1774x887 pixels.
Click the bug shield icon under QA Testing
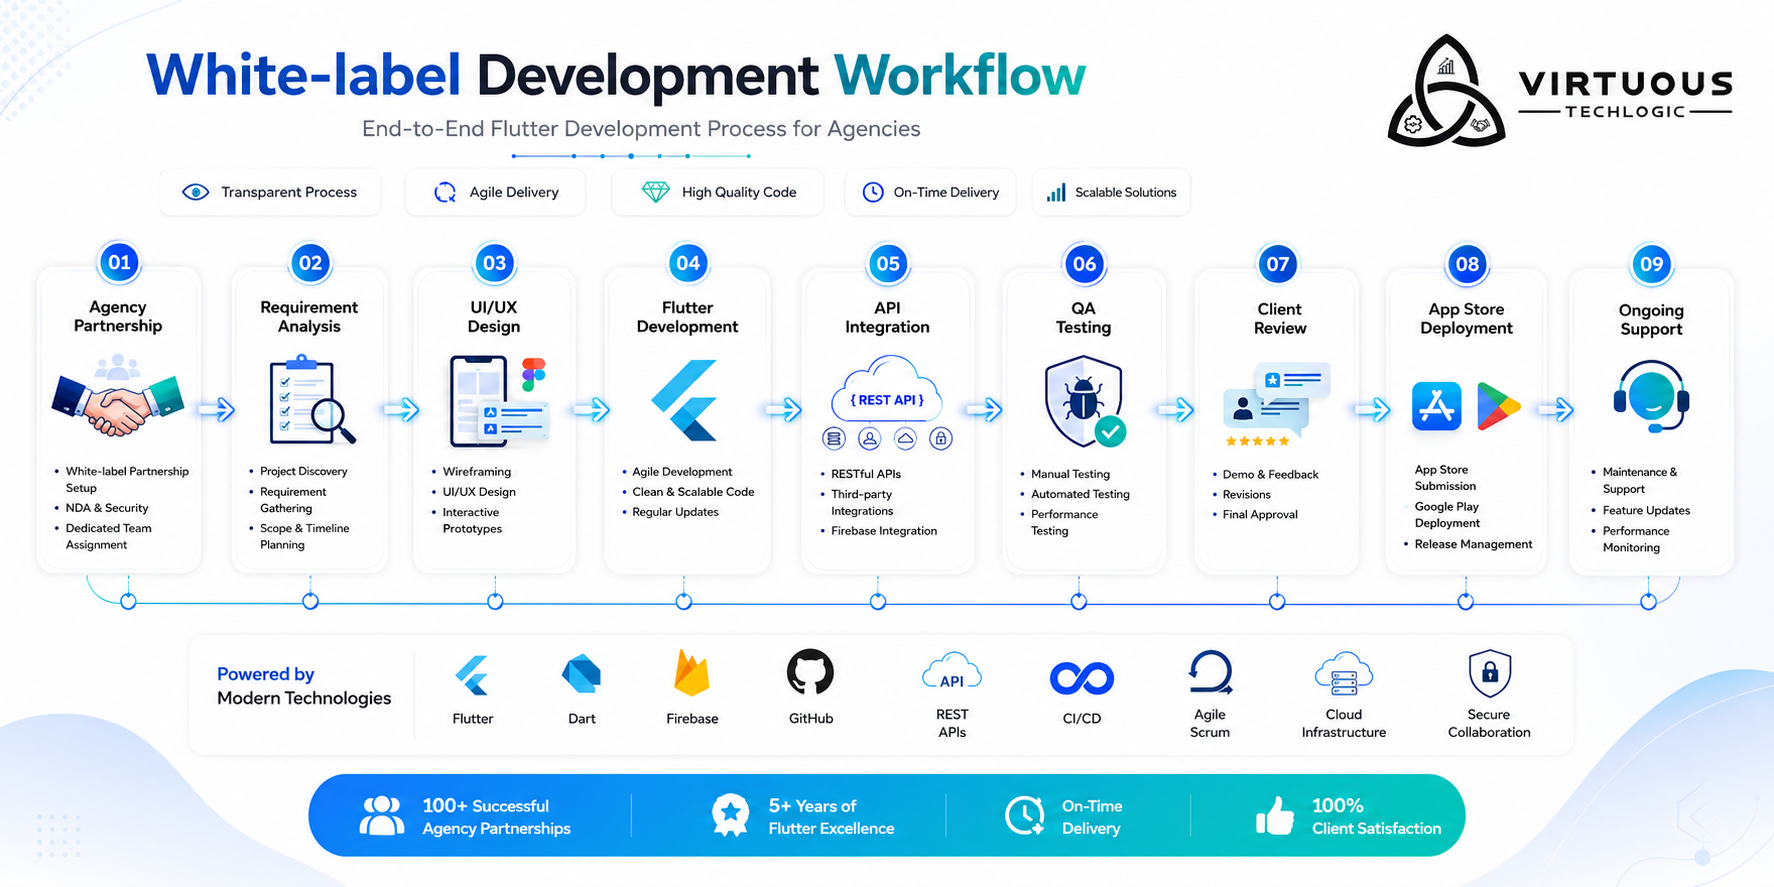tap(1084, 402)
